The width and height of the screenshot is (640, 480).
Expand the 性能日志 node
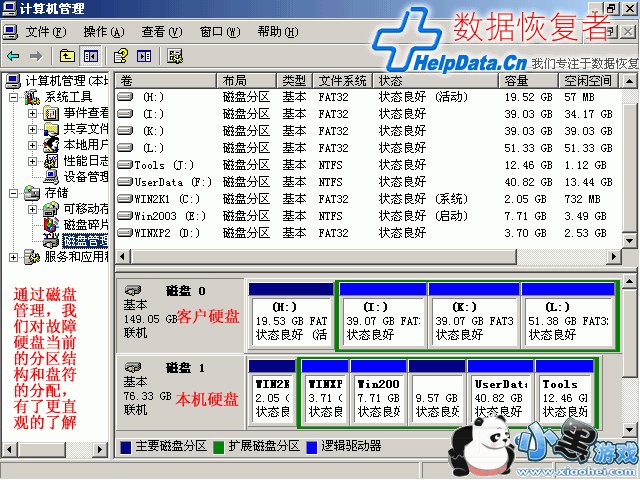click(33, 161)
